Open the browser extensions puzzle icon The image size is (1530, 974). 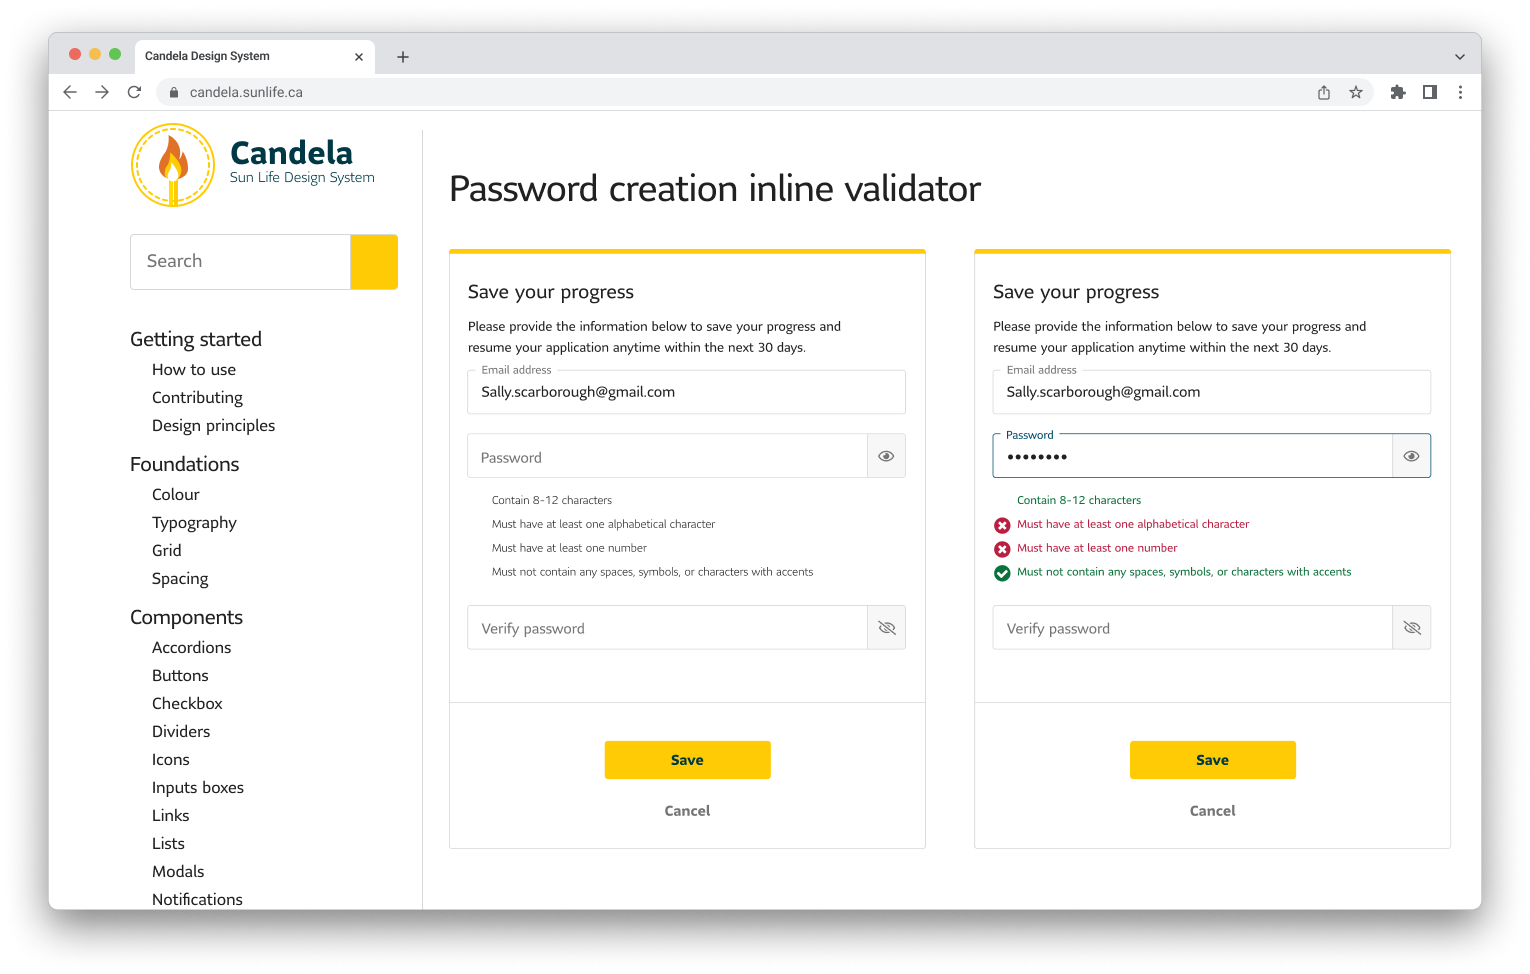pyautogui.click(x=1398, y=92)
